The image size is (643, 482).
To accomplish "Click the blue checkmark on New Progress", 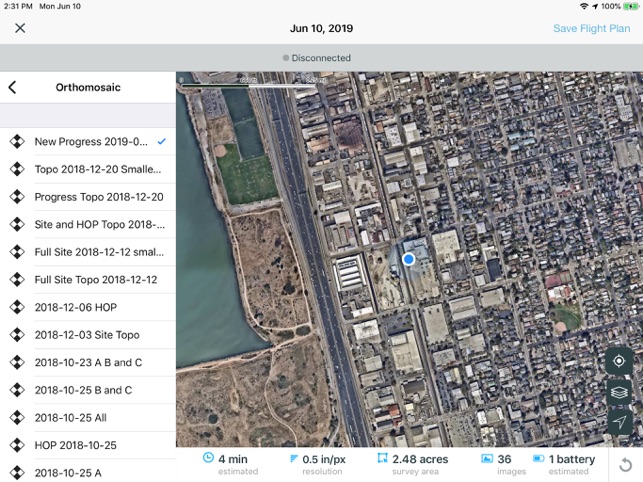I will [162, 142].
